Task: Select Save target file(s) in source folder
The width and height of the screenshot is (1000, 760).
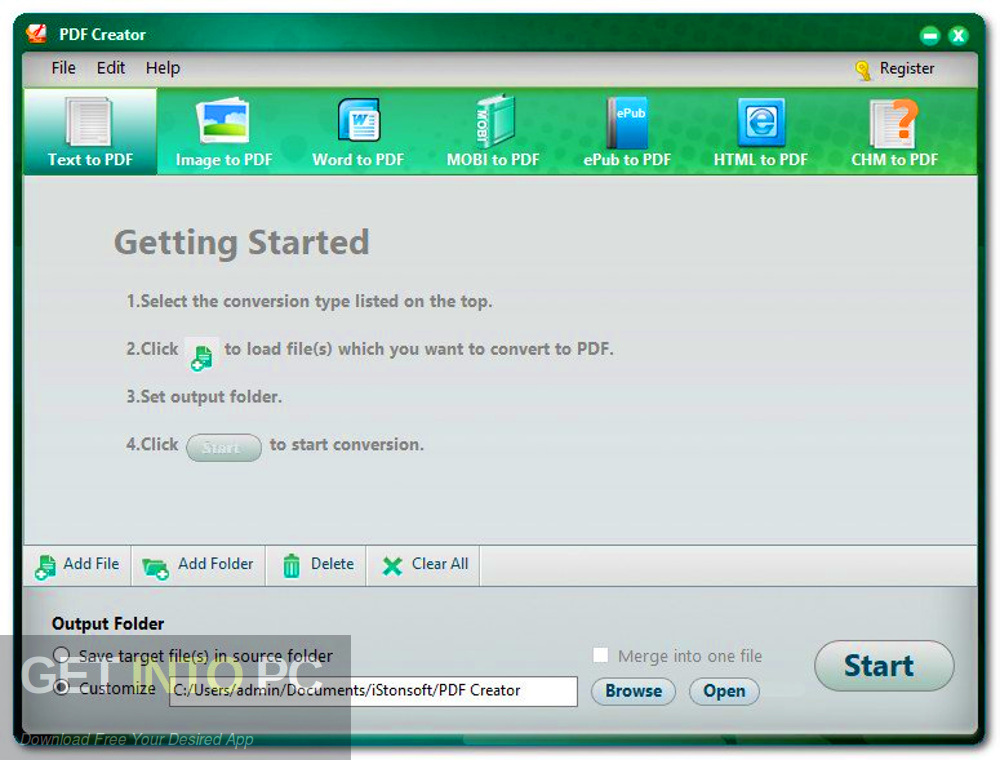Action: pos(61,655)
